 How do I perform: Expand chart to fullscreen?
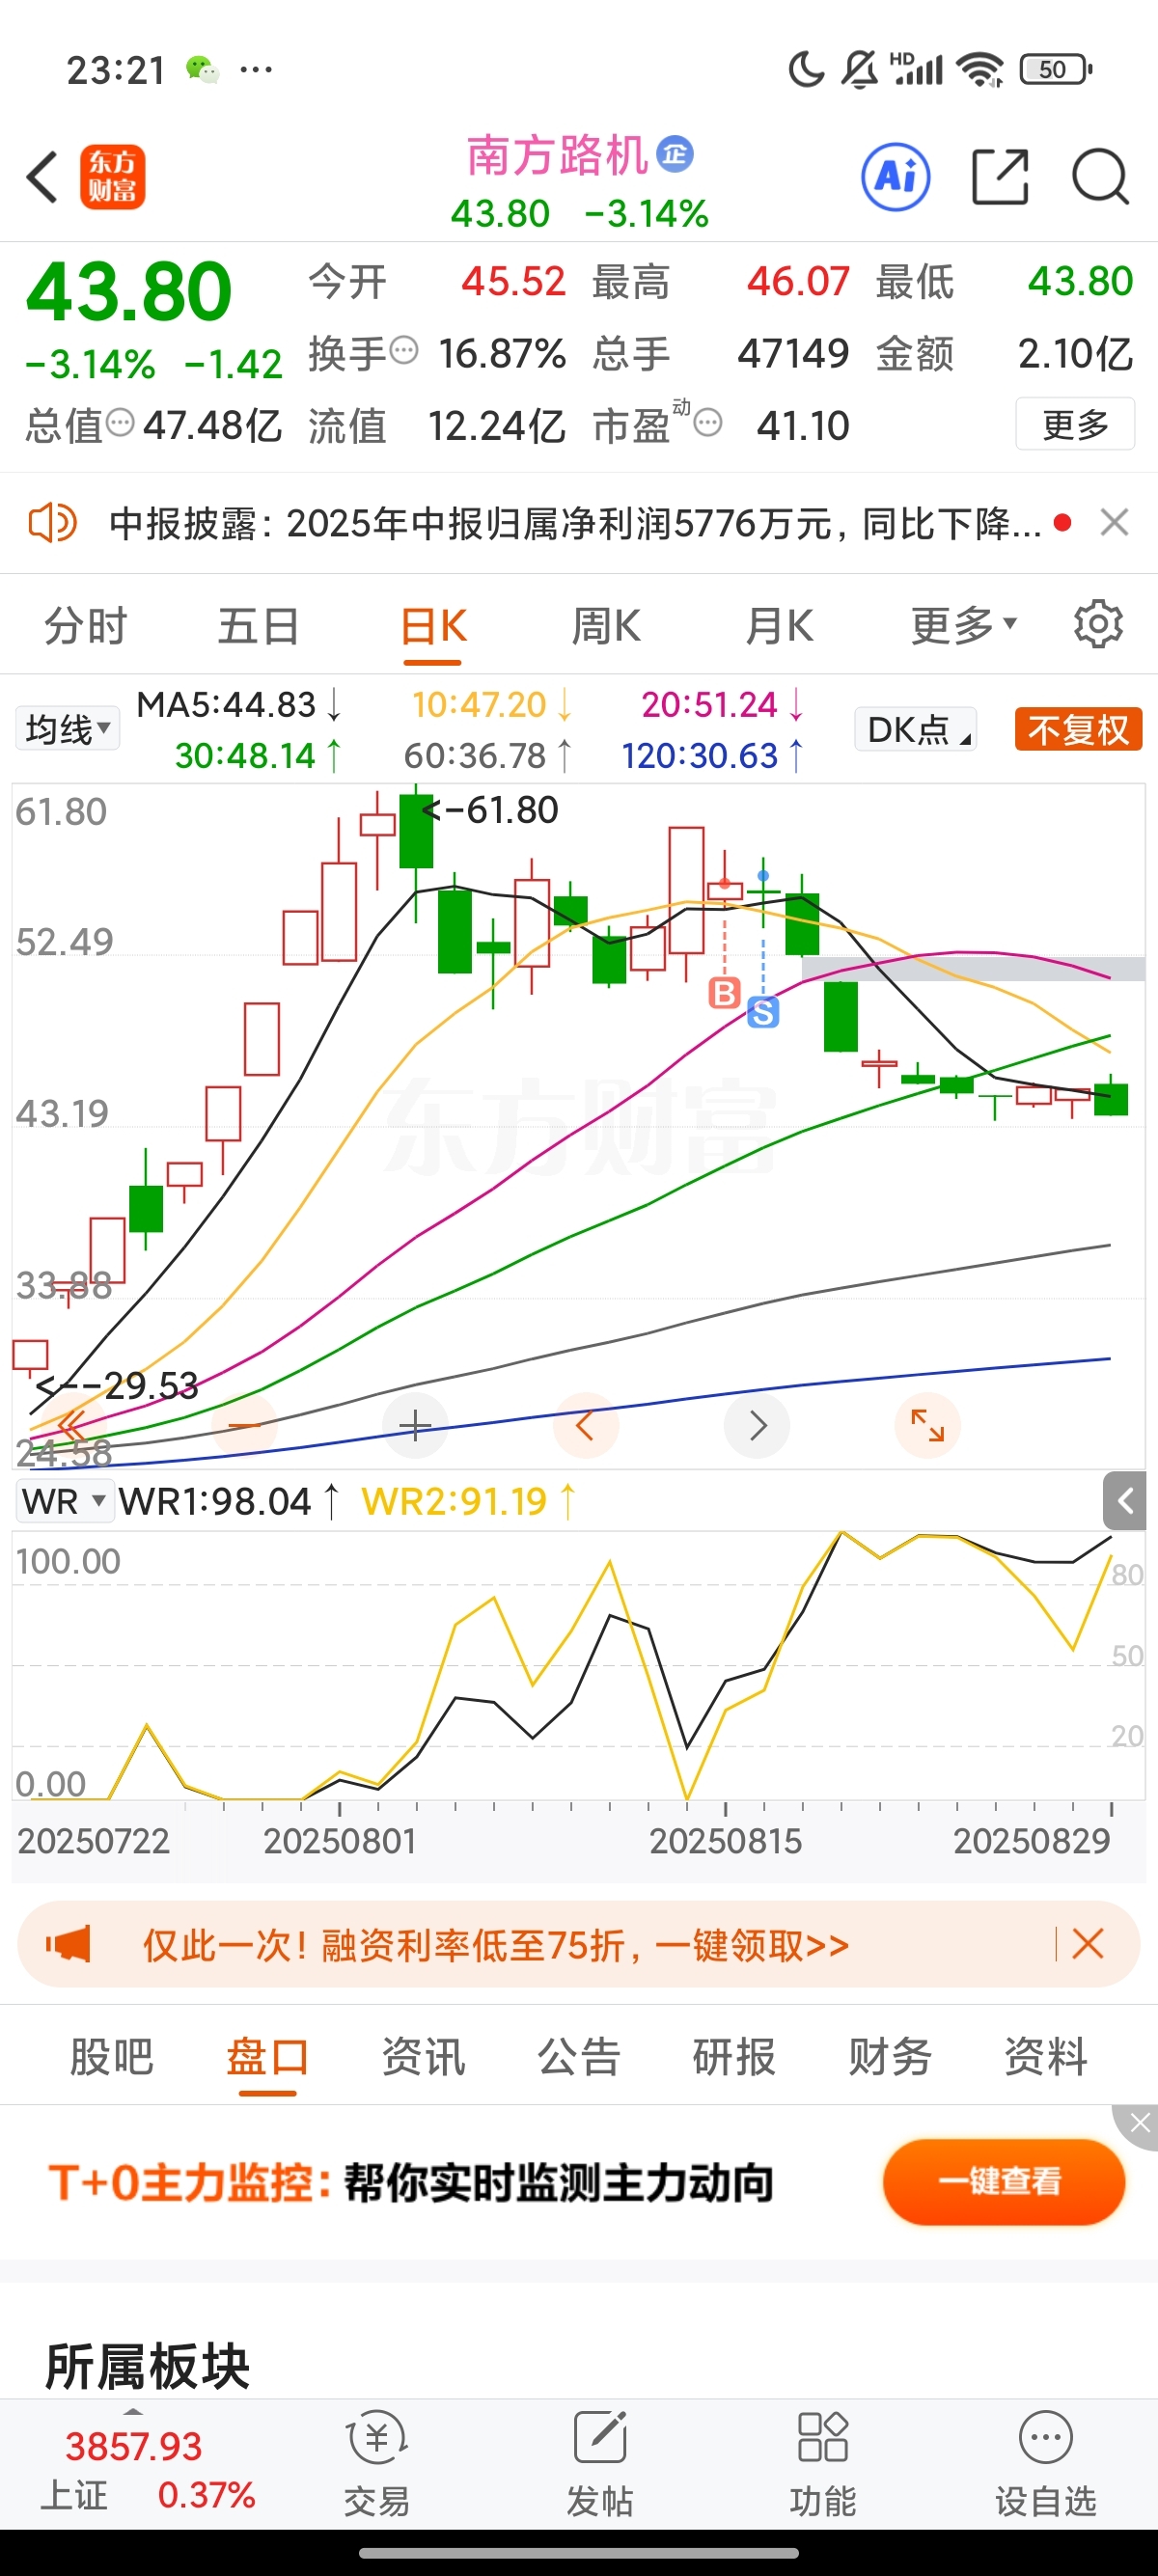[928, 1425]
